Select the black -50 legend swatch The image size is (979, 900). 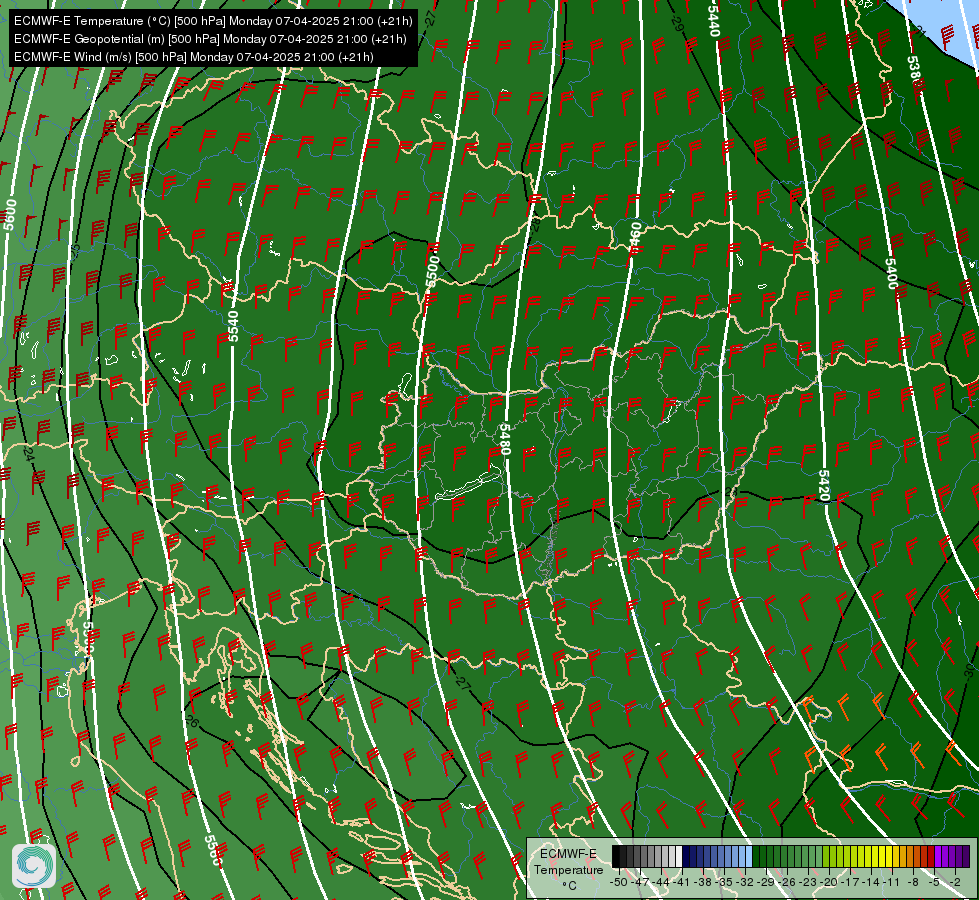pyautogui.click(x=616, y=856)
